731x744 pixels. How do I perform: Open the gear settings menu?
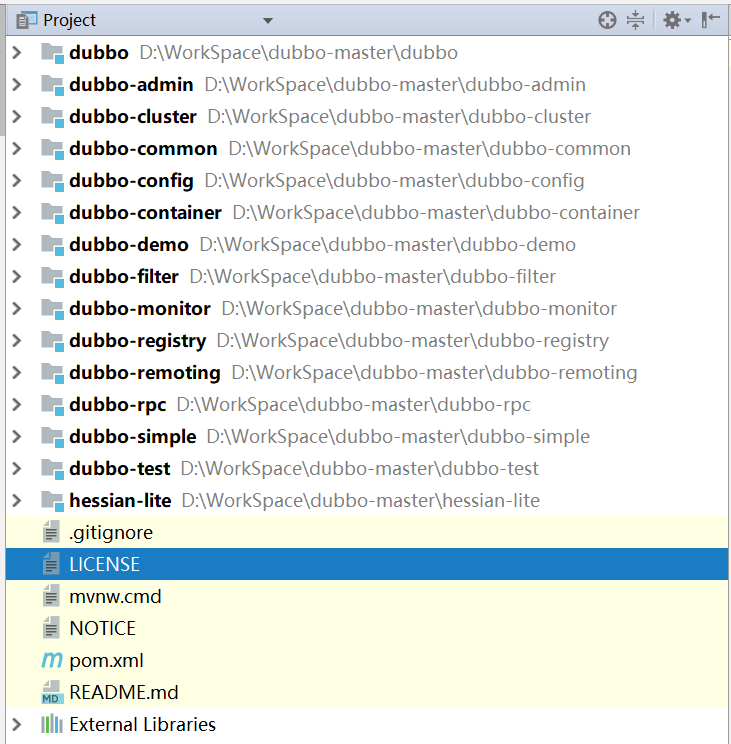pos(676,20)
